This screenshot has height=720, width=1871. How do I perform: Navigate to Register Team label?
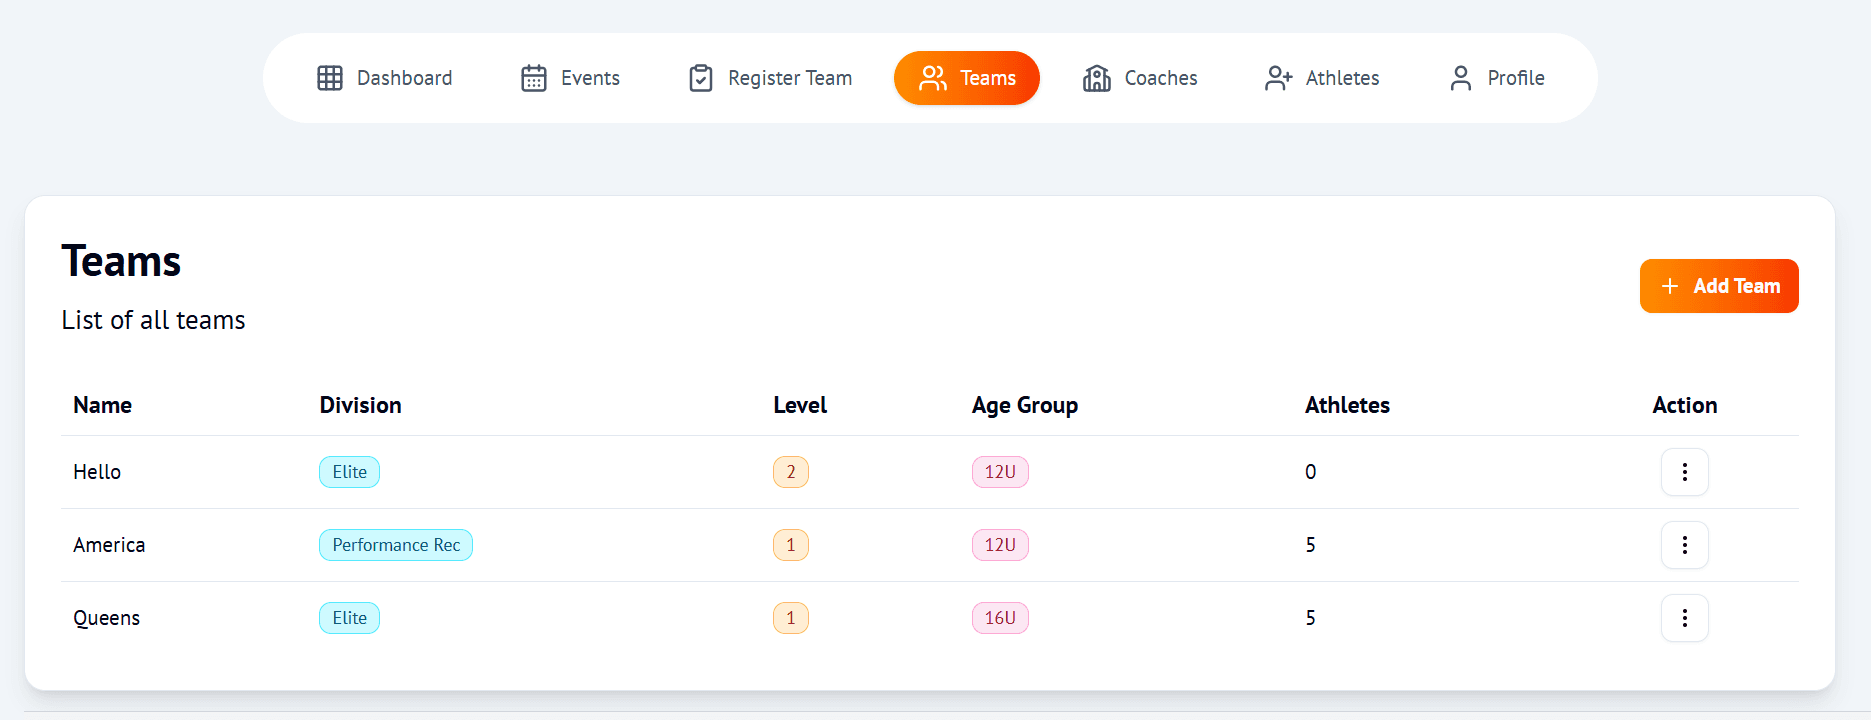click(790, 78)
